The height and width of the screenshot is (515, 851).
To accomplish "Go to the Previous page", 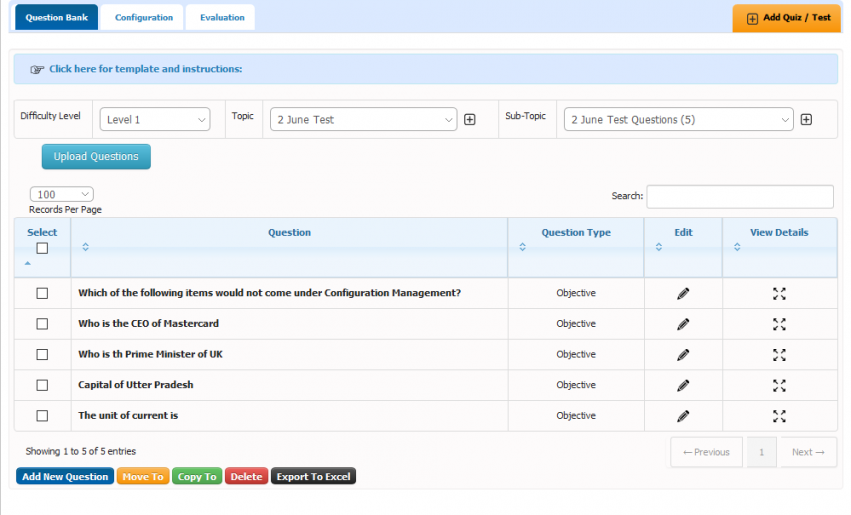I will coord(706,452).
